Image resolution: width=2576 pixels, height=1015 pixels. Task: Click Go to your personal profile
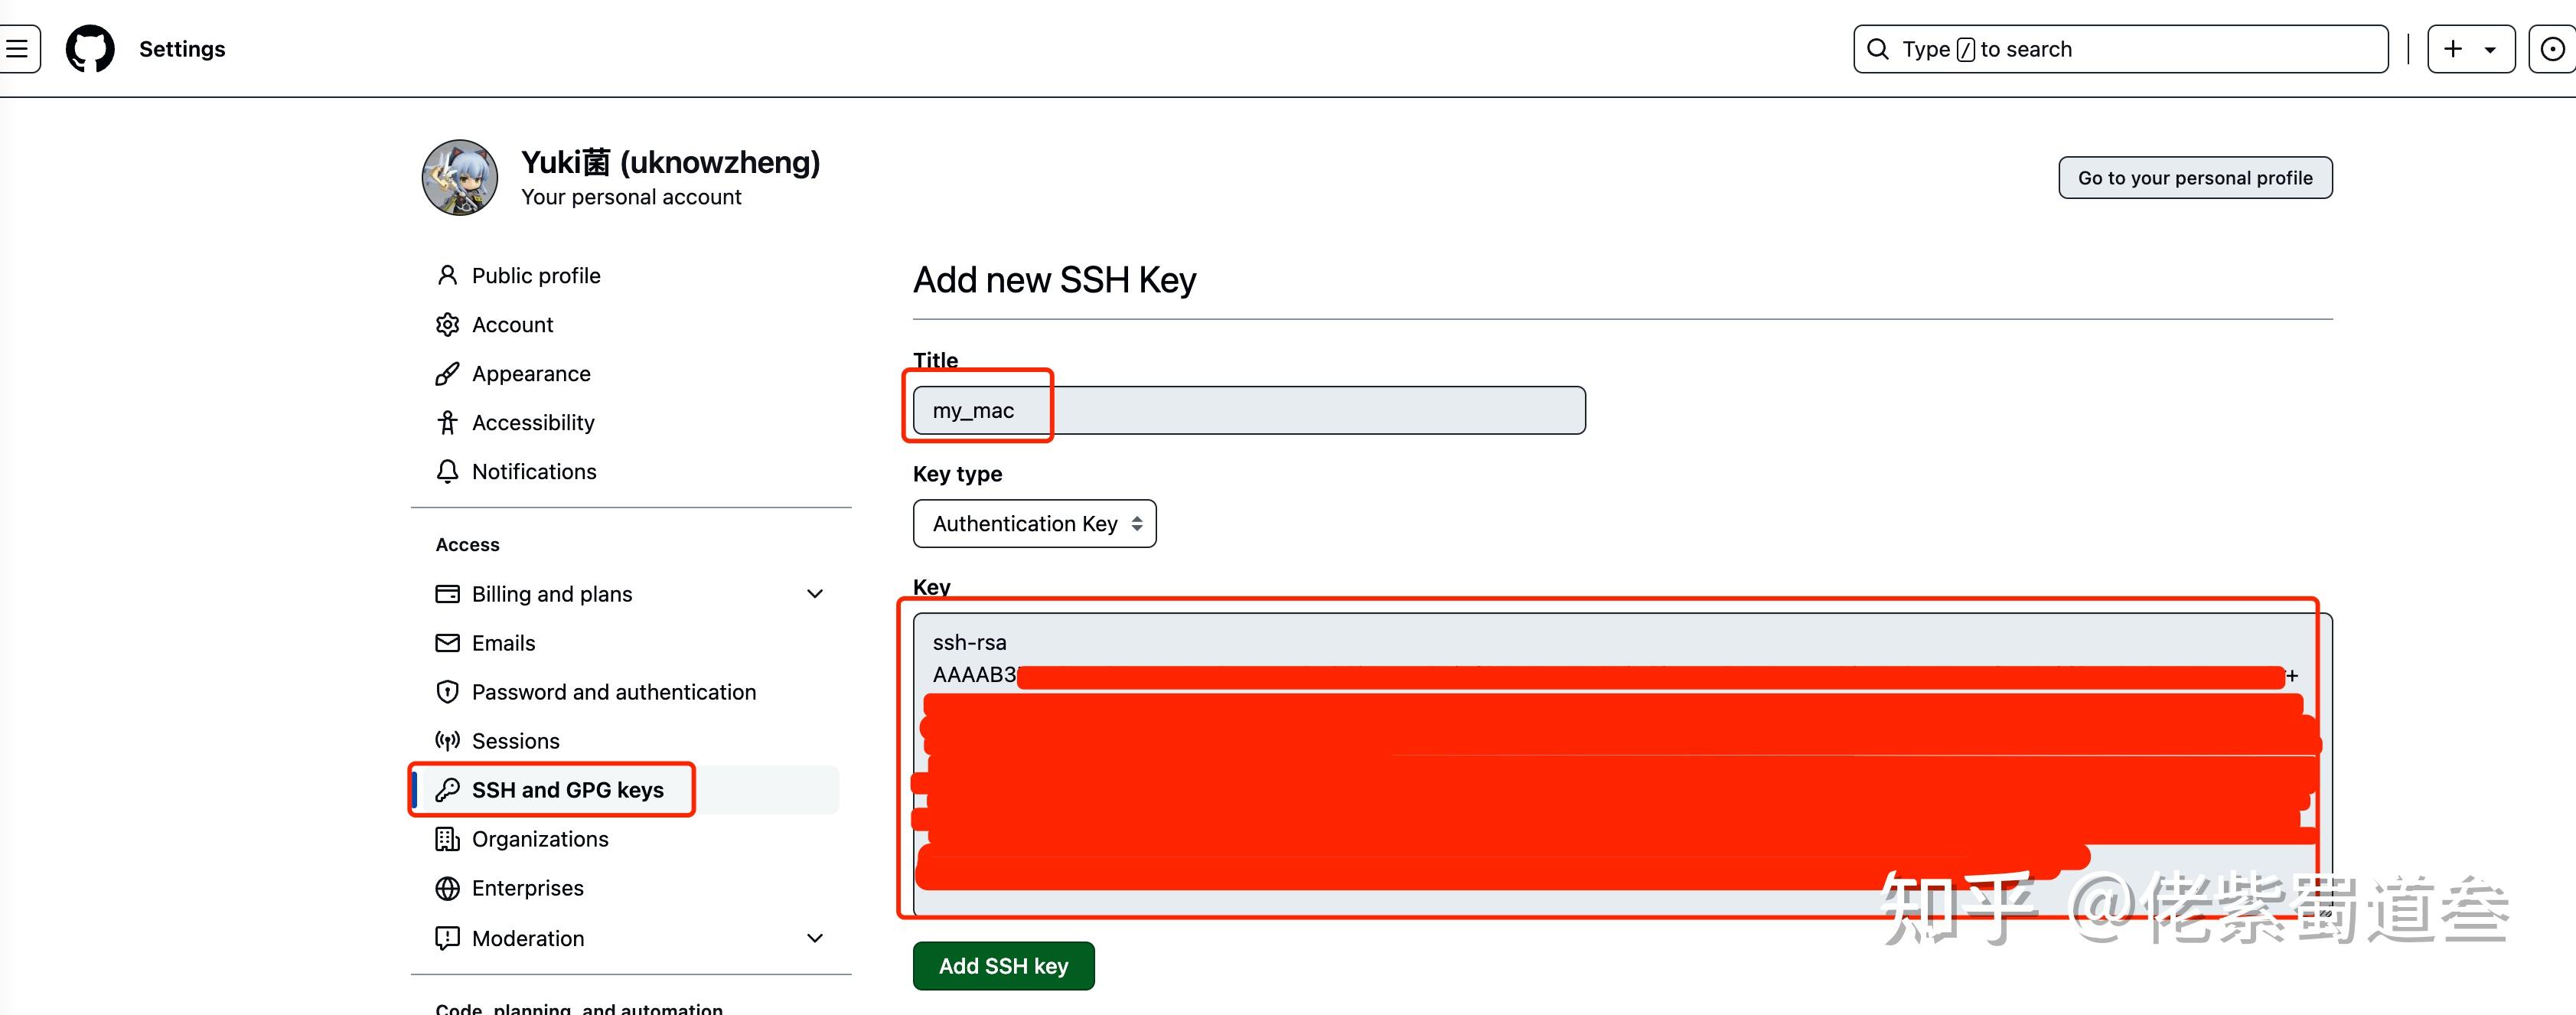pos(2194,178)
